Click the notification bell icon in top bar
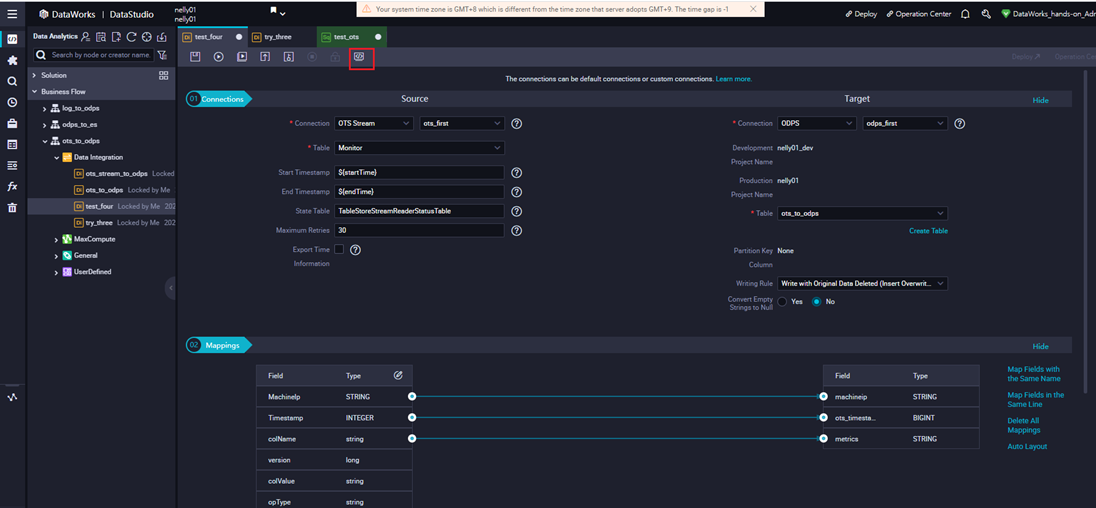Viewport: 1096px width, 508px height. point(965,13)
